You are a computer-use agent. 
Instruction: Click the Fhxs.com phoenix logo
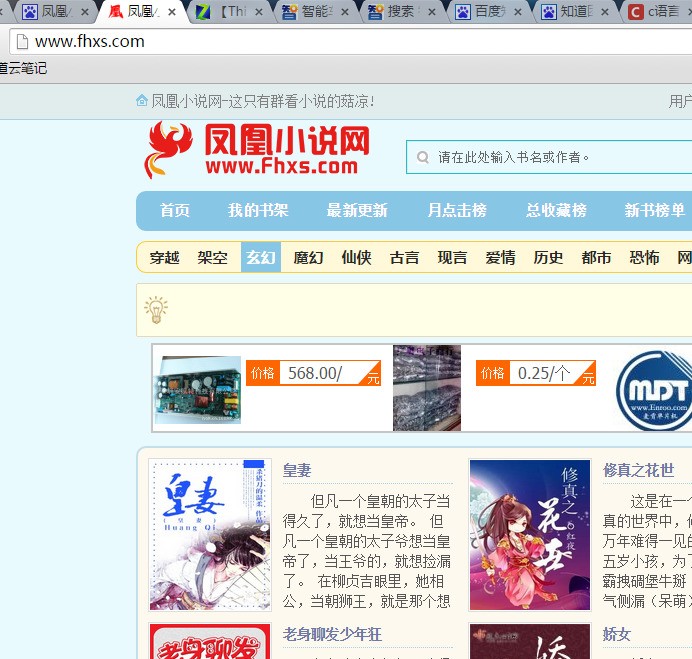tap(259, 150)
